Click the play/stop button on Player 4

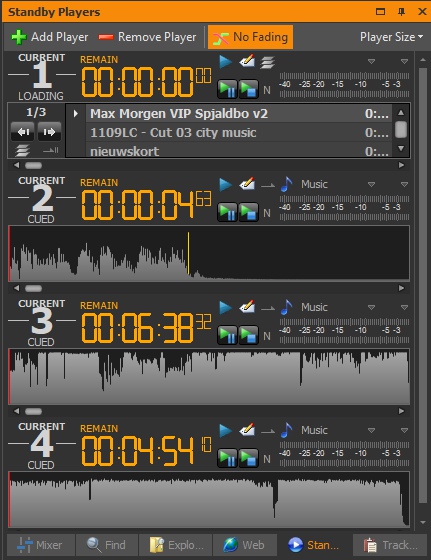tap(249, 458)
